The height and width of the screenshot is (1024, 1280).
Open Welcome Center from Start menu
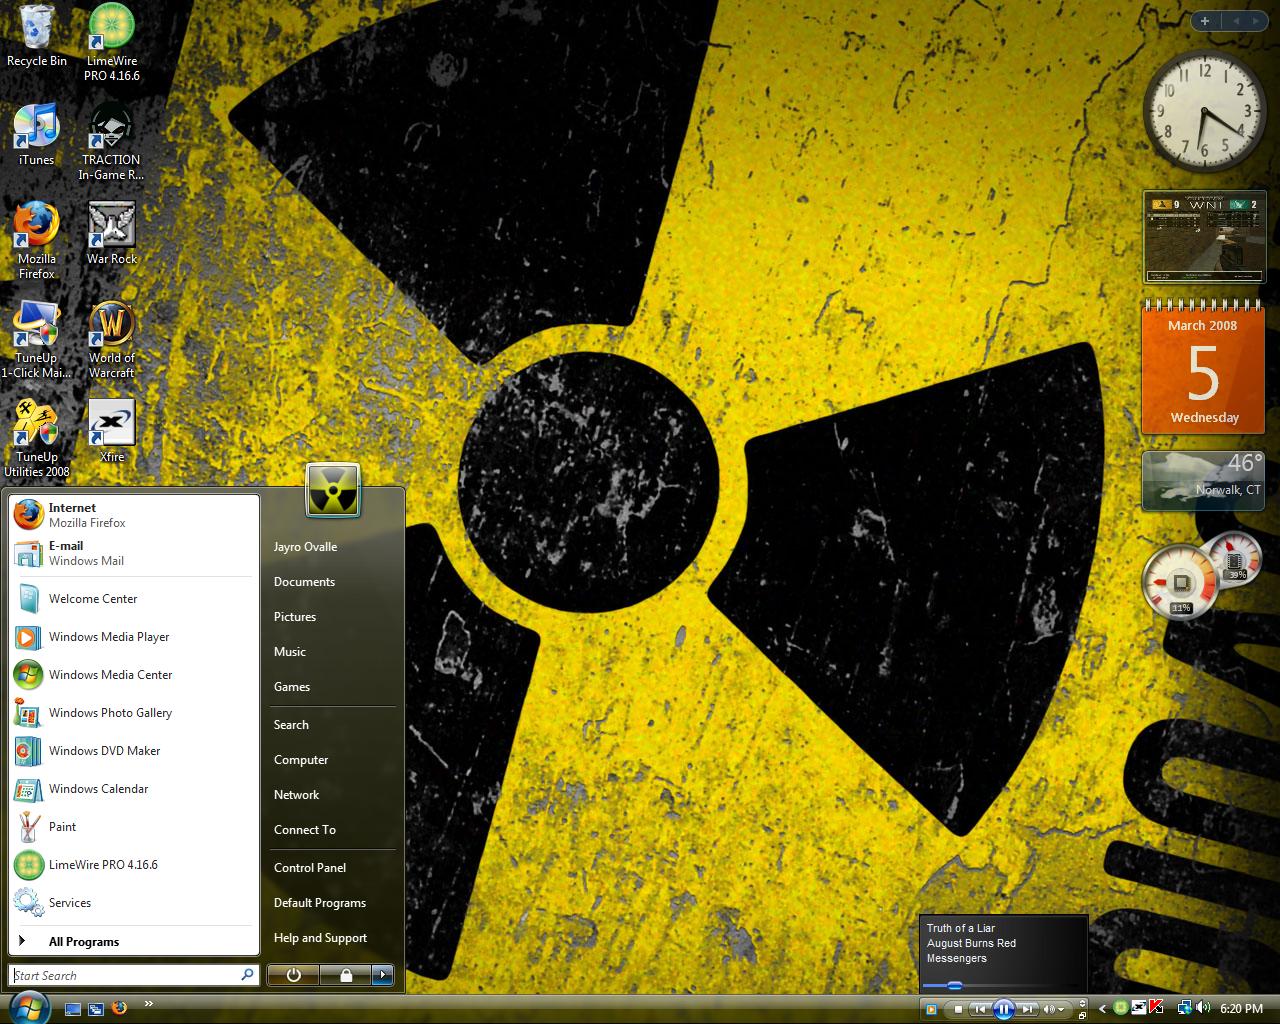(135, 599)
